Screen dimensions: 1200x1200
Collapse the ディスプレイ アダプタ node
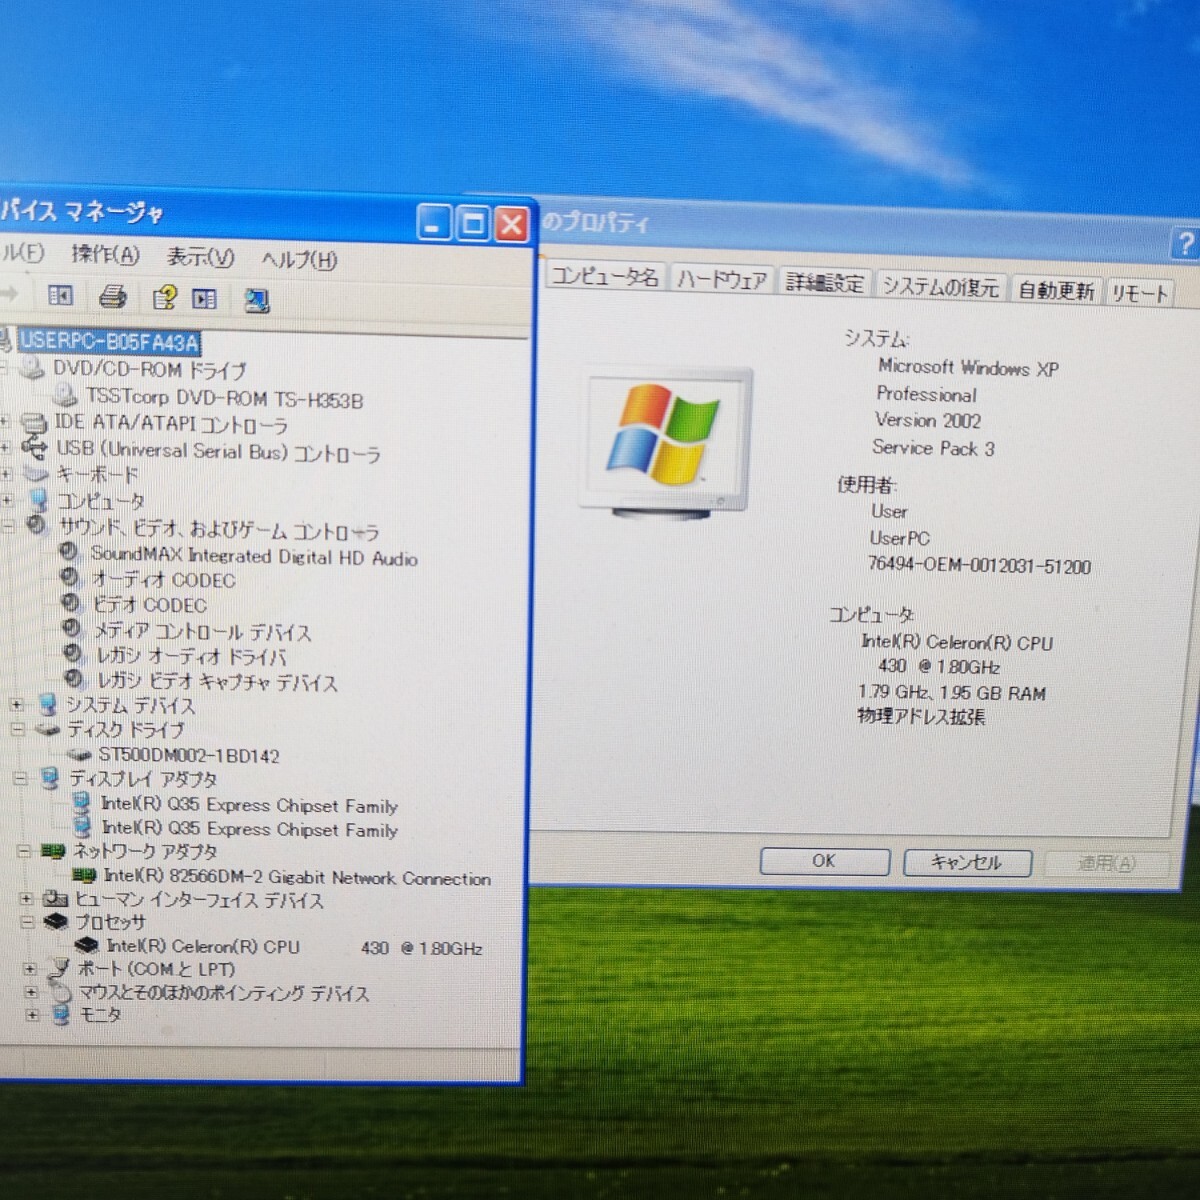tap(20, 778)
